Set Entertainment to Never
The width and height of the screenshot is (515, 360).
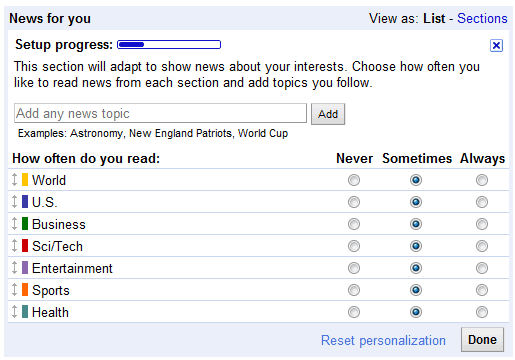click(354, 268)
